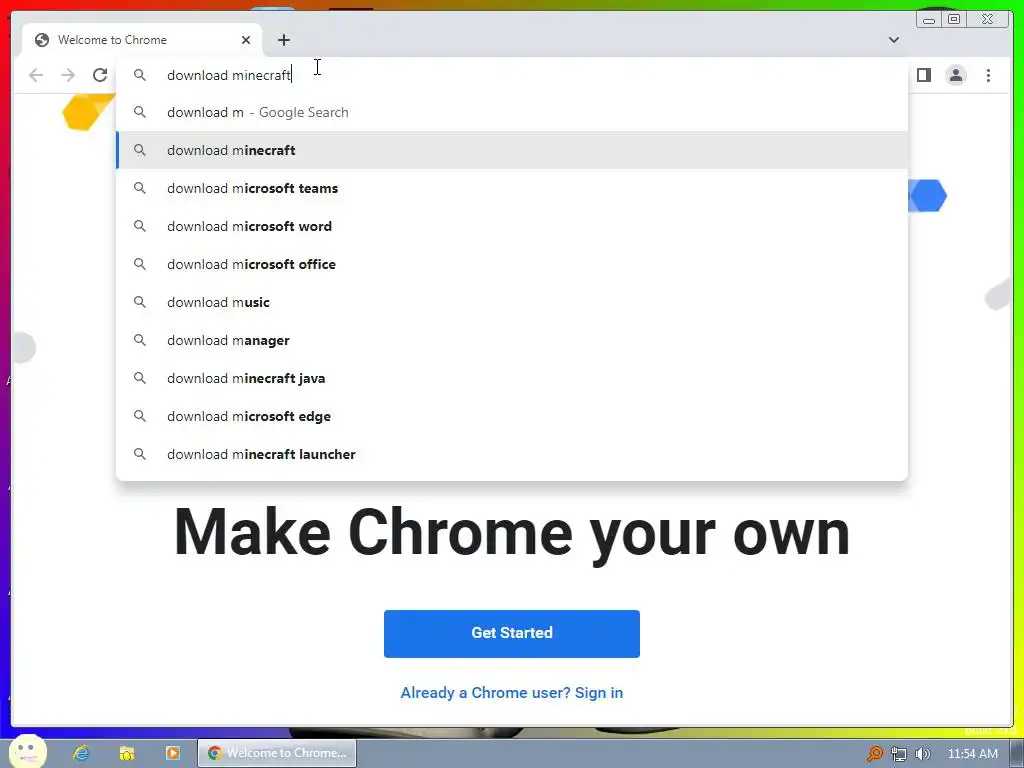Click in the address bar text field
This screenshot has height=768, width=1024.
(x=512, y=75)
